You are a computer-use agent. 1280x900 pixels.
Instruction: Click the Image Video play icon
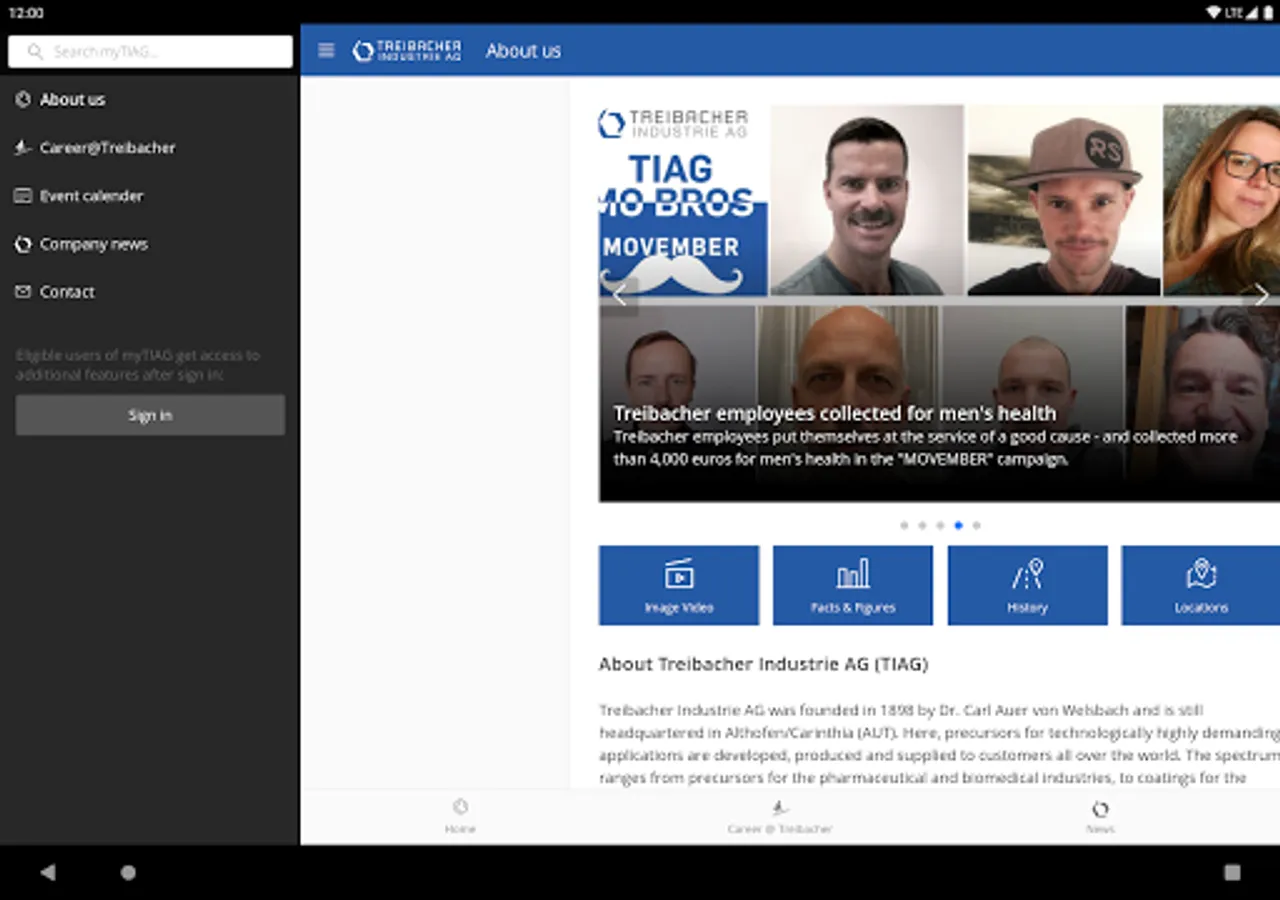(x=679, y=573)
